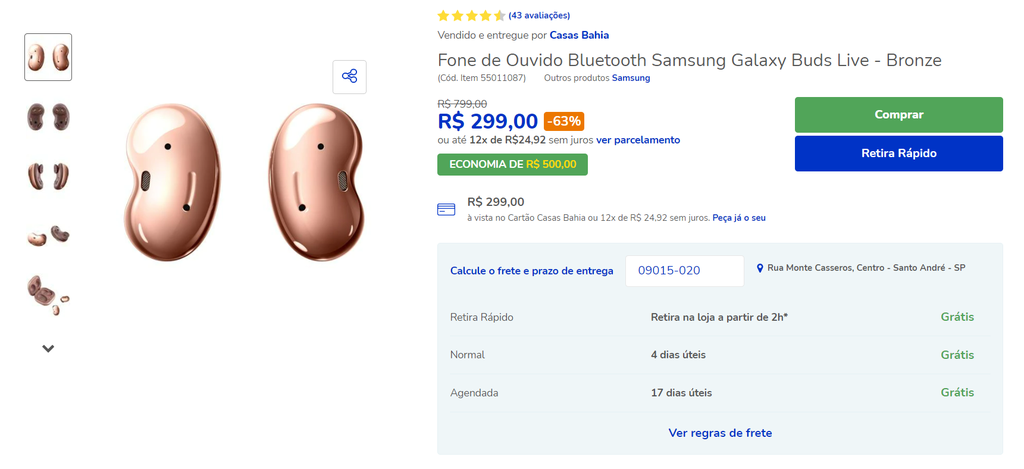Select the charging case thumbnail
Screen dimensions: 1024x469
pos(48,295)
